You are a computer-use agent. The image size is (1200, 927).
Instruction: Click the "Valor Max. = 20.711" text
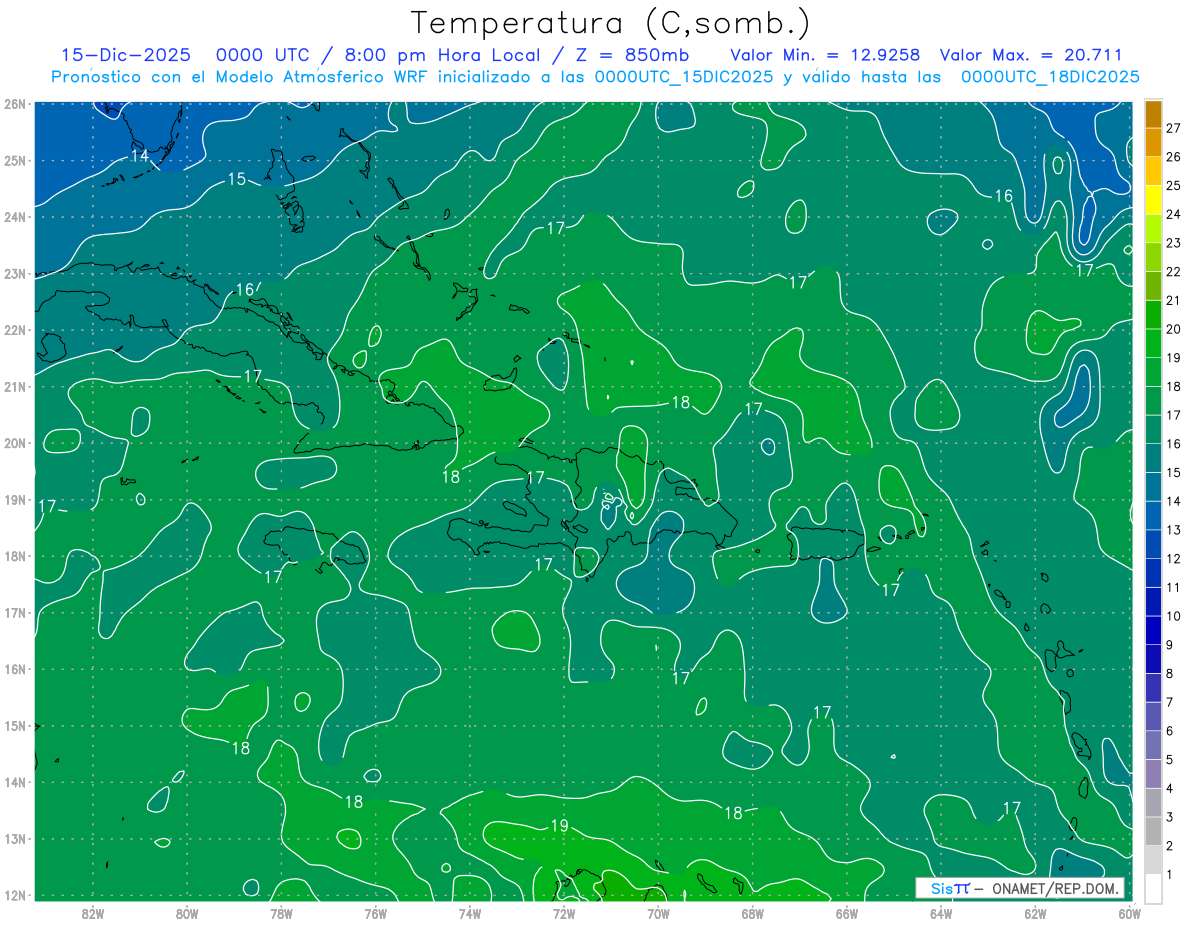pos(1031,55)
